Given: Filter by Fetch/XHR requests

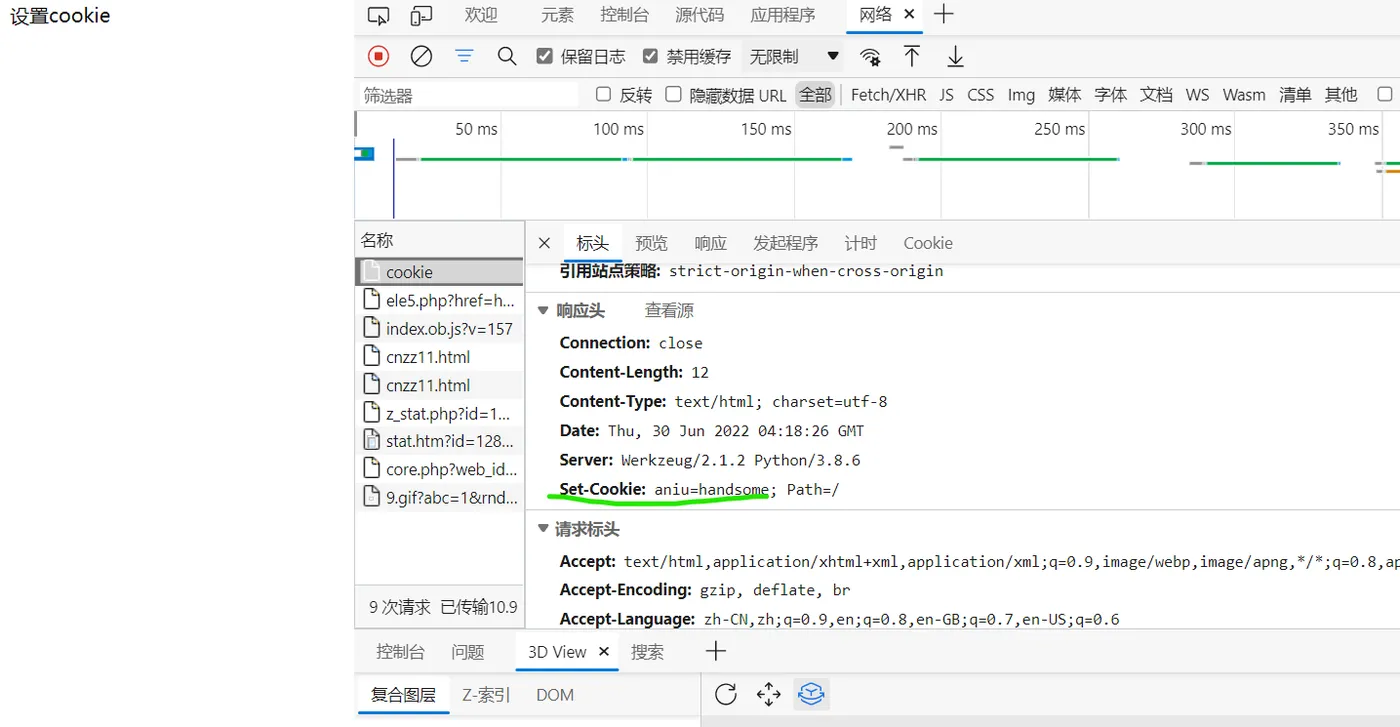Looking at the screenshot, I should pos(888,95).
